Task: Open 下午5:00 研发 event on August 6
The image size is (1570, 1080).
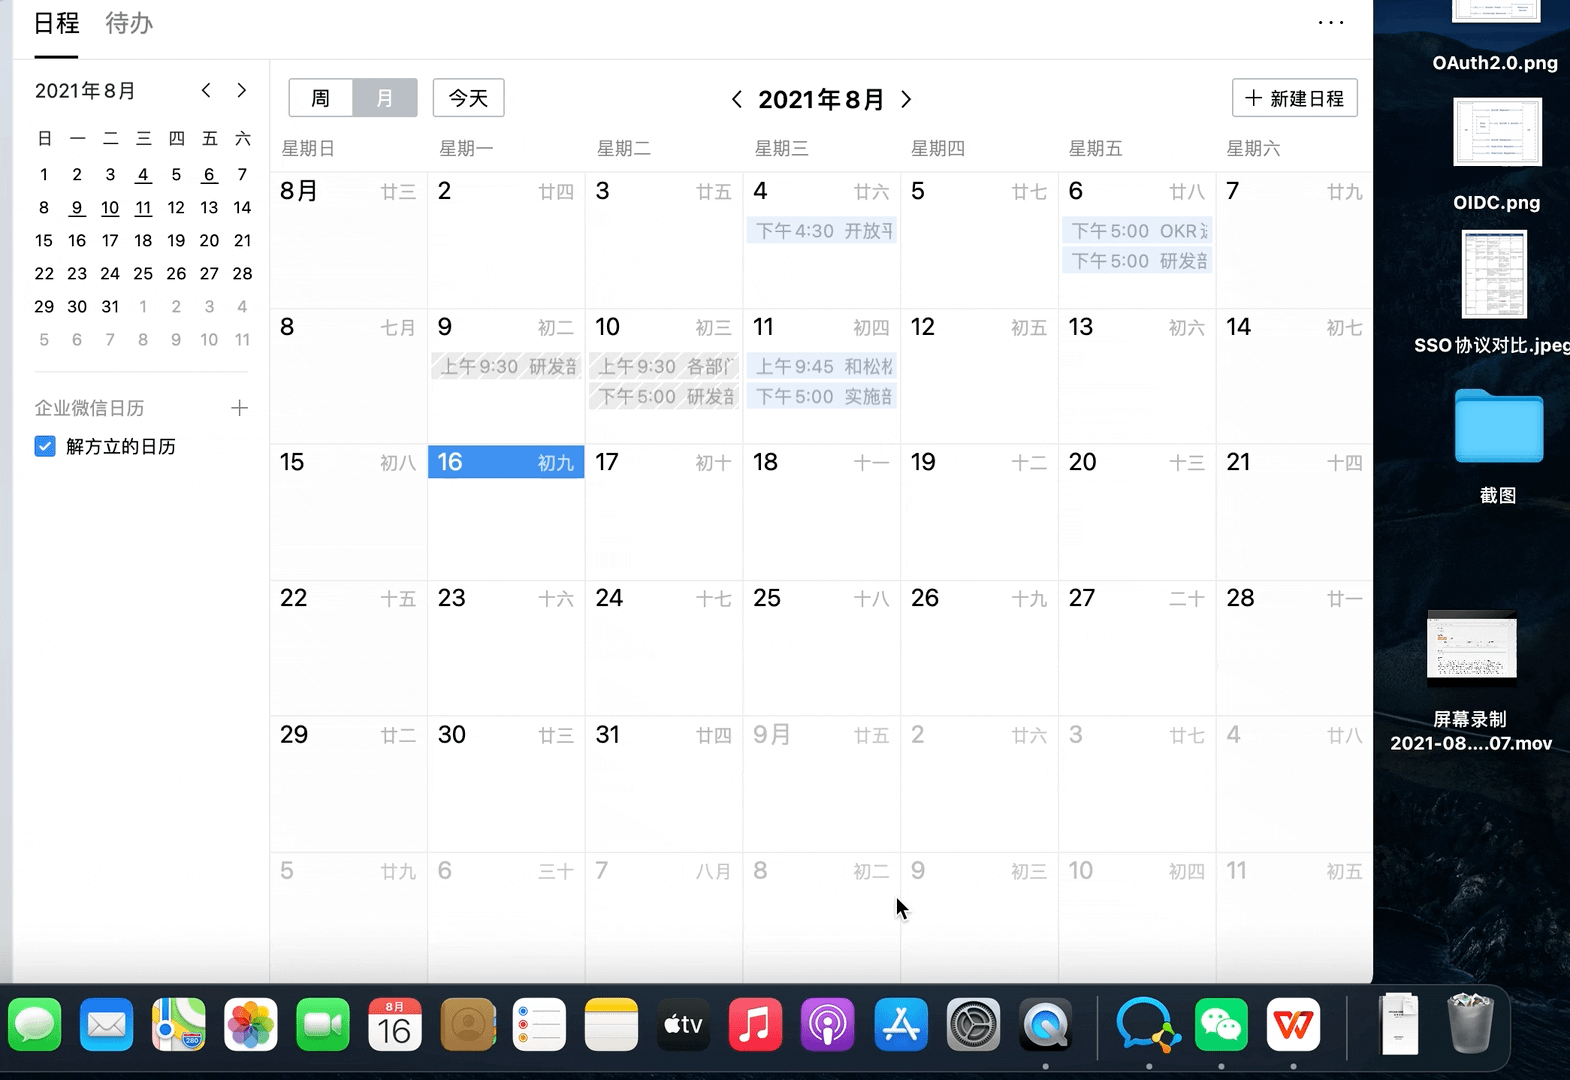Action: click(1137, 261)
